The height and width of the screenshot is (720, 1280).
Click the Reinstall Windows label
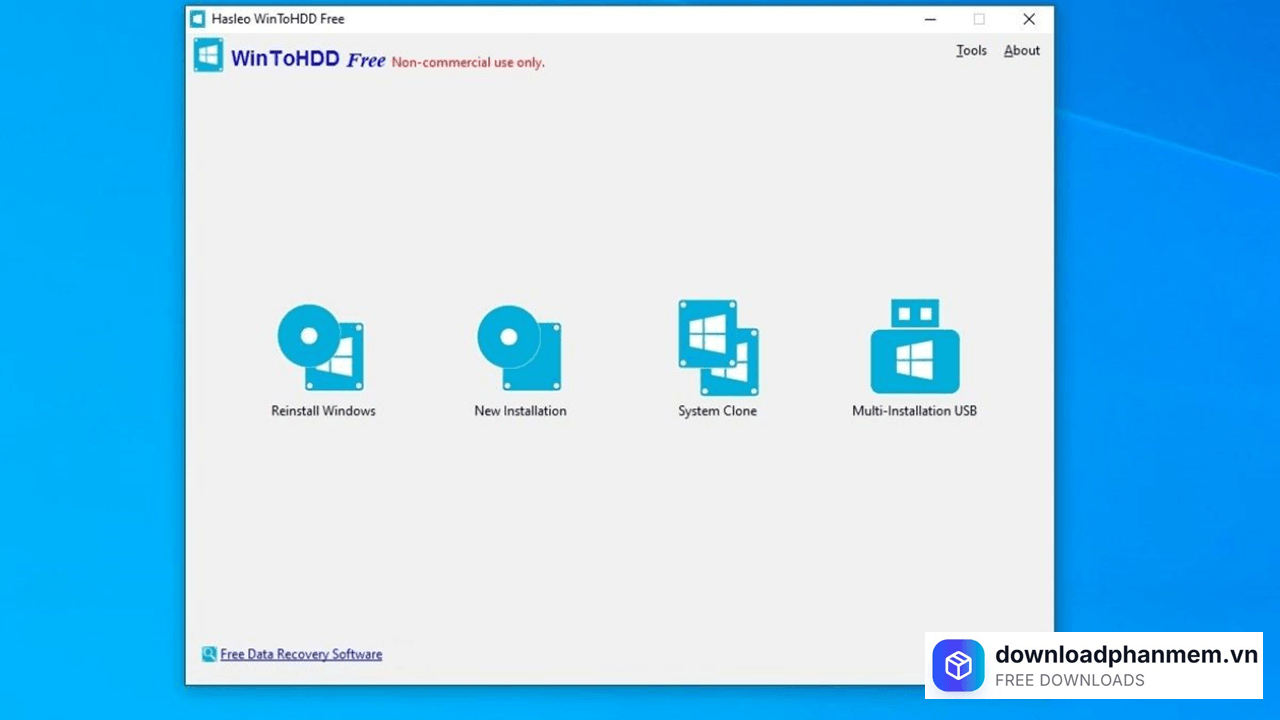(322, 410)
